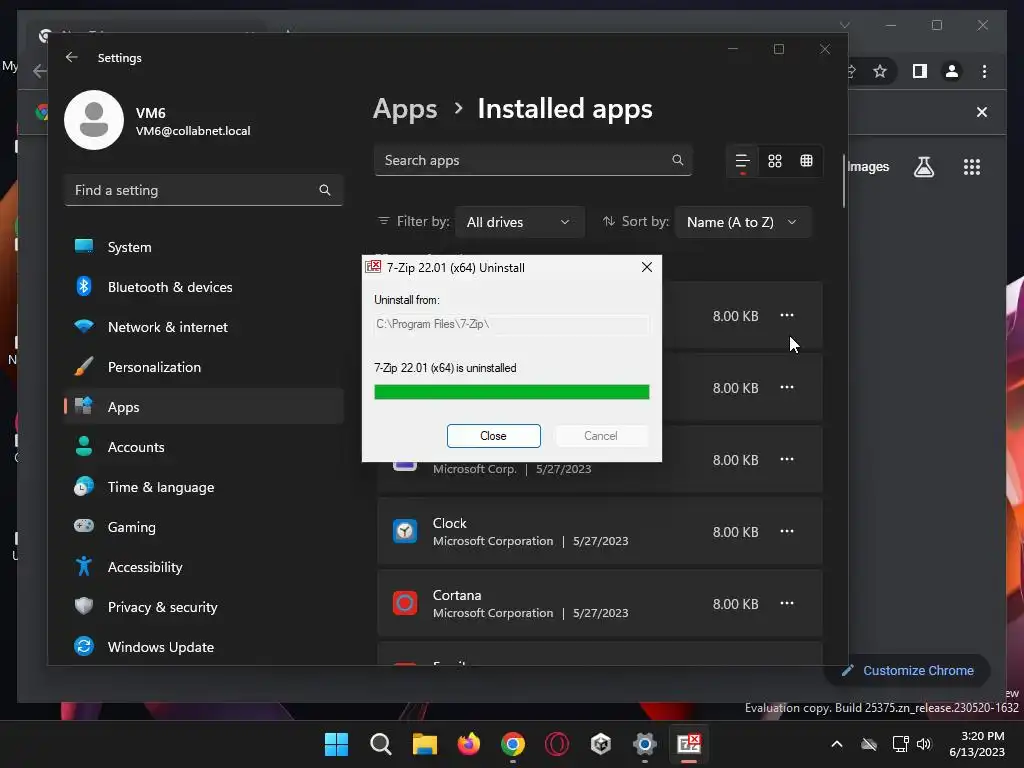The width and height of the screenshot is (1024, 768).
Task: Open Firefox from taskbar
Action: click(468, 744)
